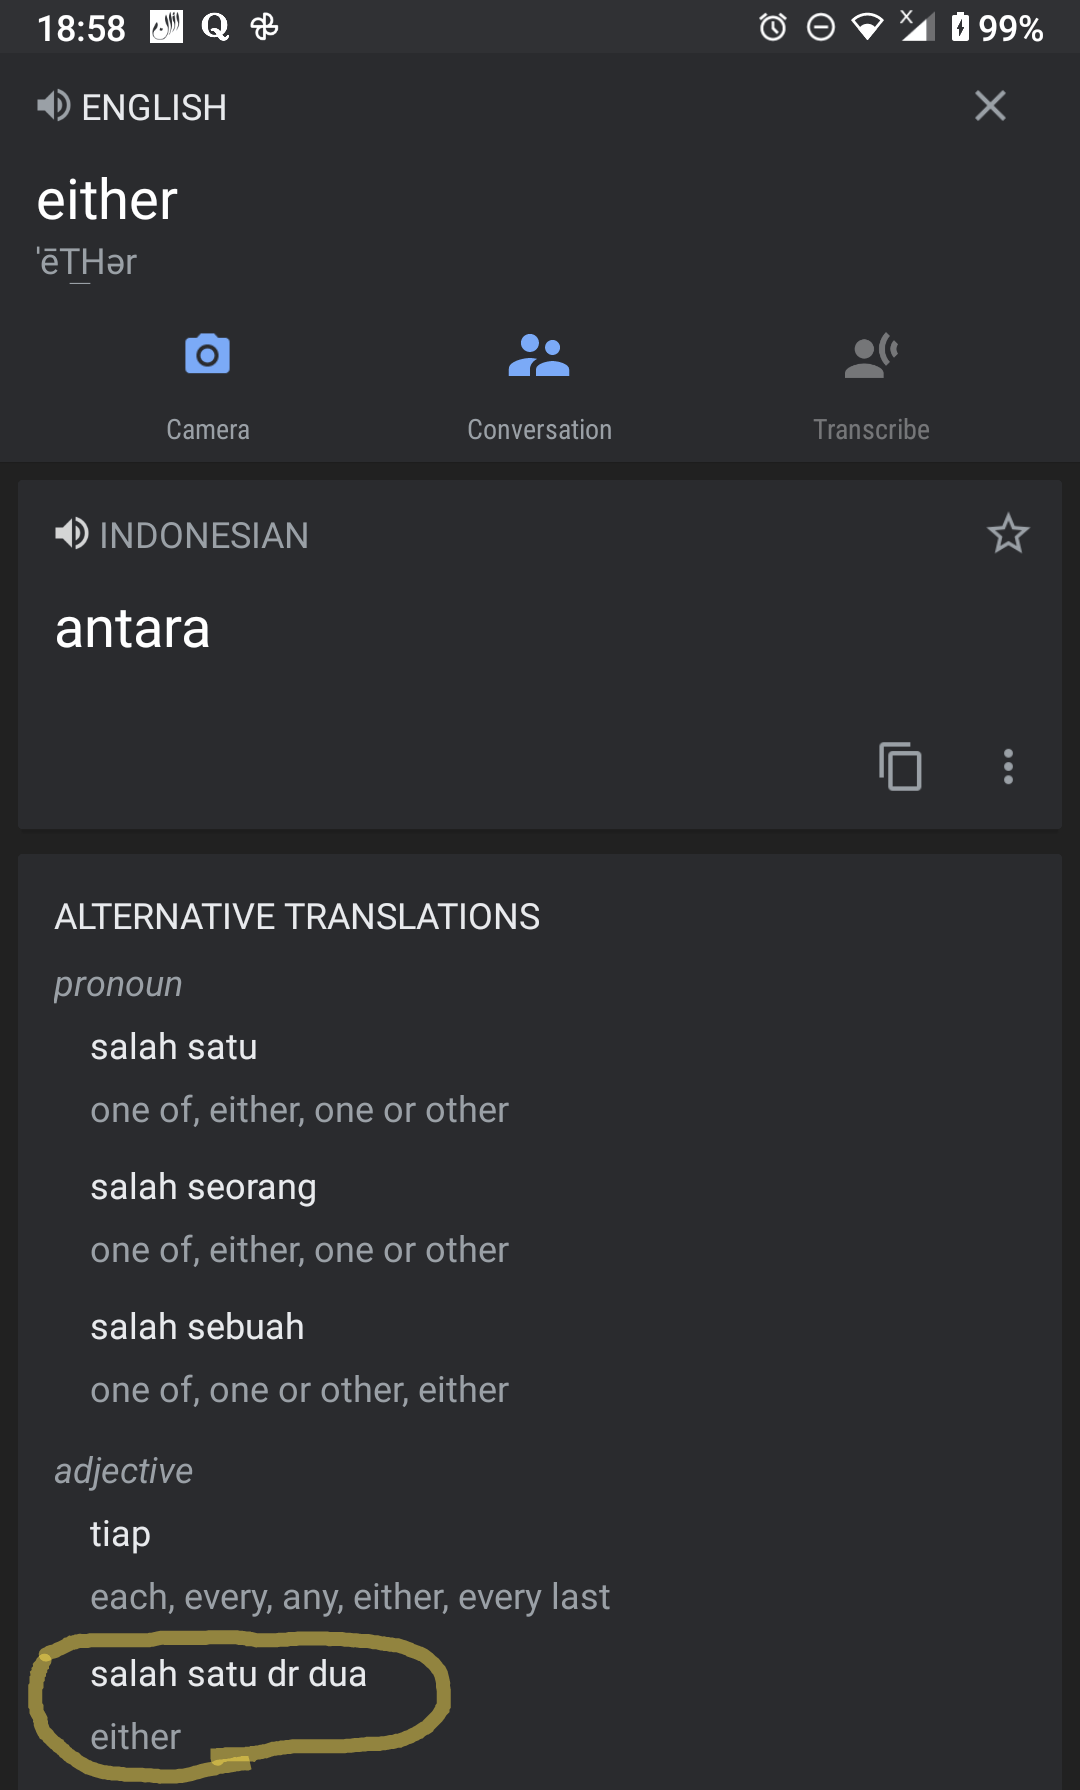Clear the entered text with X

[x=989, y=106]
